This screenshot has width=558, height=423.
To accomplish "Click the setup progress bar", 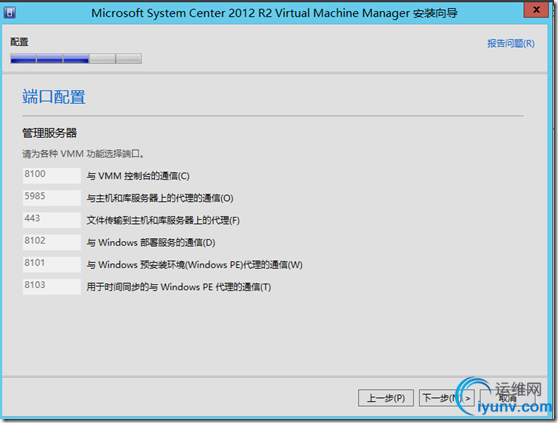I will pyautogui.click(x=76, y=58).
